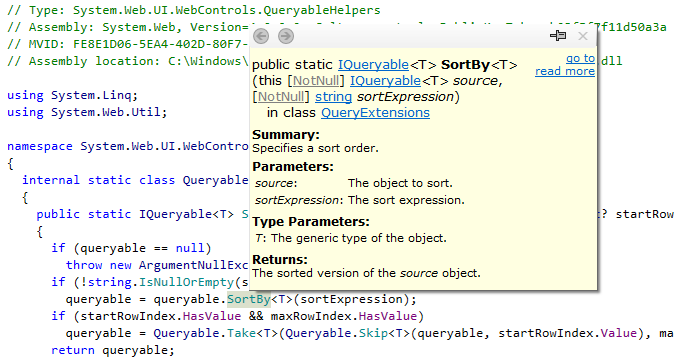676x364 pixels.
Task: Click the 'Summary:' heading in popup
Action: coord(286,135)
